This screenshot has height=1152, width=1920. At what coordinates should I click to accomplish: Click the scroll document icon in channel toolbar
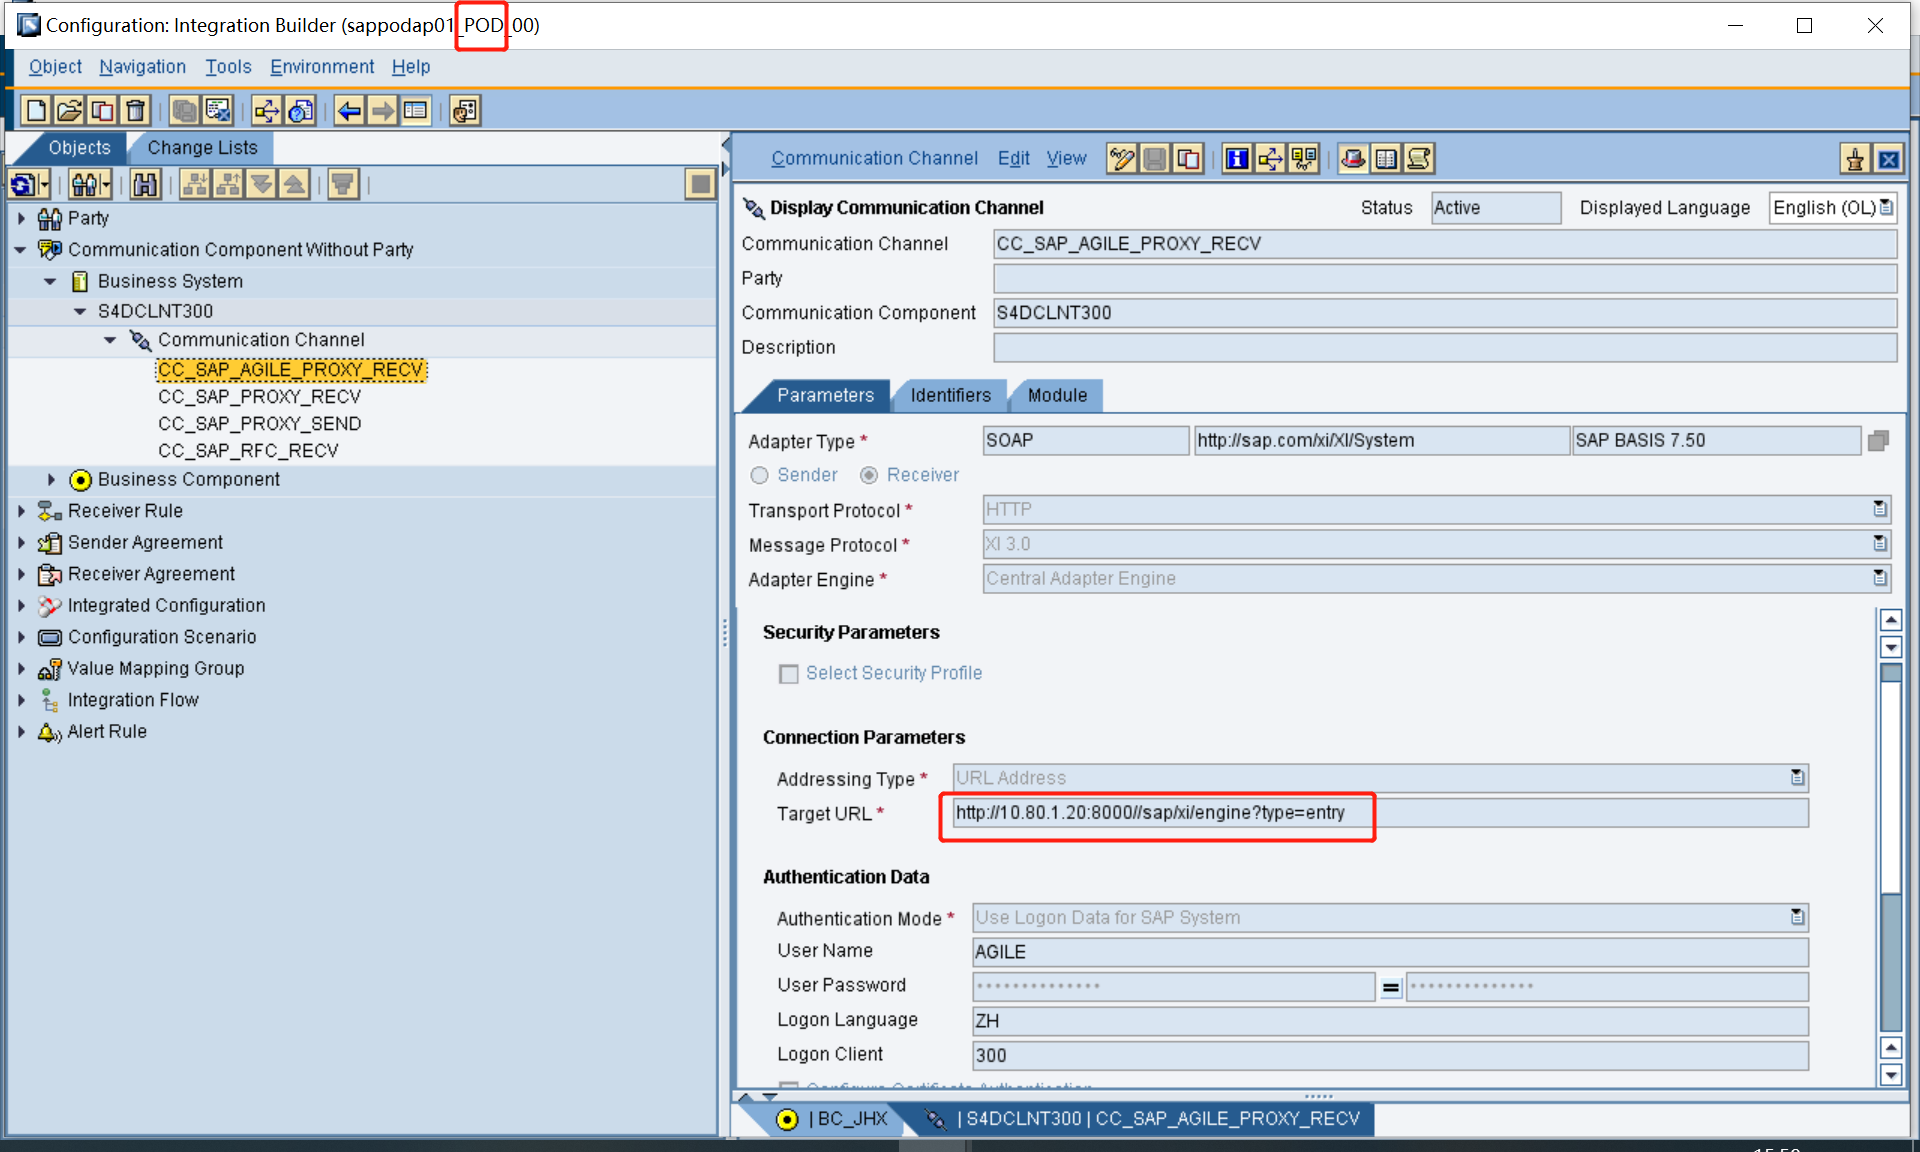click(1419, 159)
